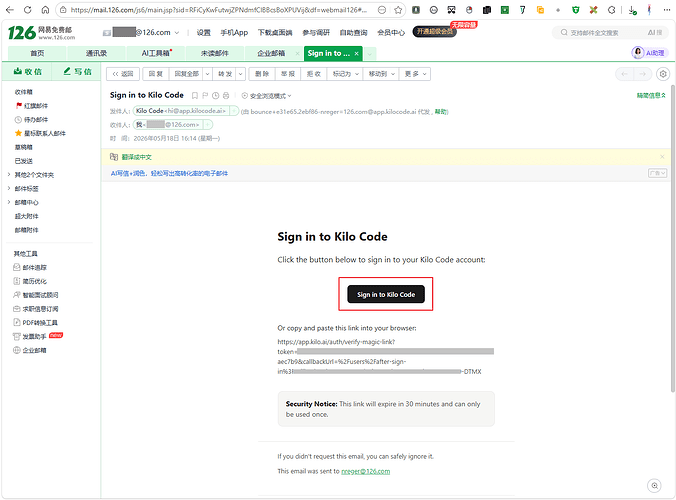This screenshot has width=676, height=500.
Task: Click the black Sign in to Kilo Code button
Action: pyautogui.click(x=385, y=294)
